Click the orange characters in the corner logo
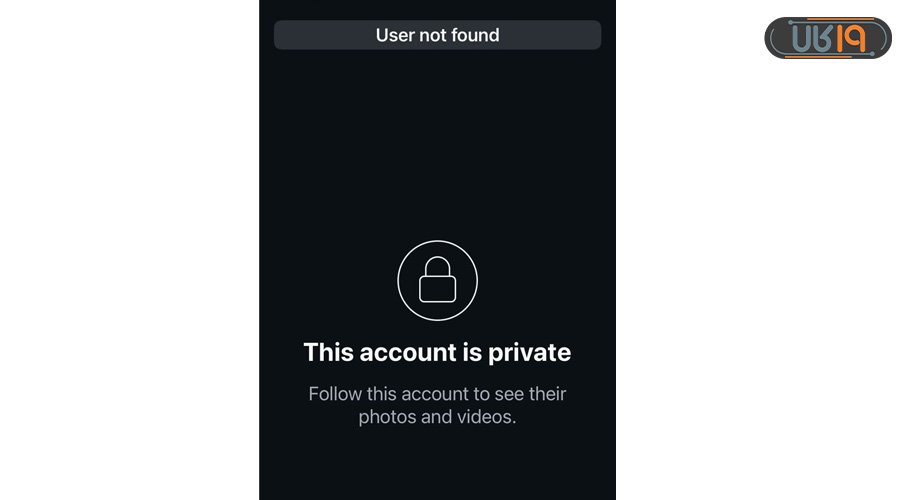900x500 pixels. [x=851, y=38]
